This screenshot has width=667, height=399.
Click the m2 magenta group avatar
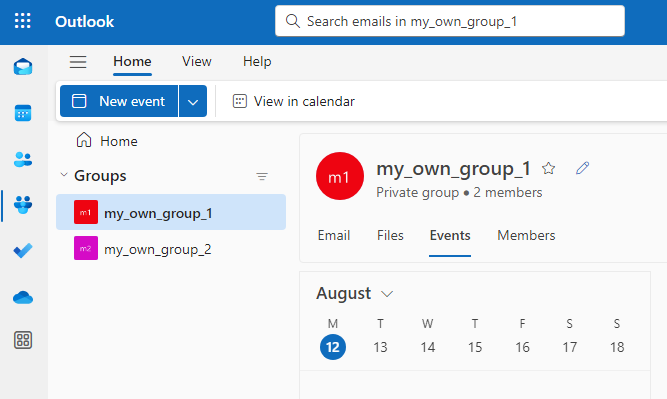pyautogui.click(x=86, y=248)
